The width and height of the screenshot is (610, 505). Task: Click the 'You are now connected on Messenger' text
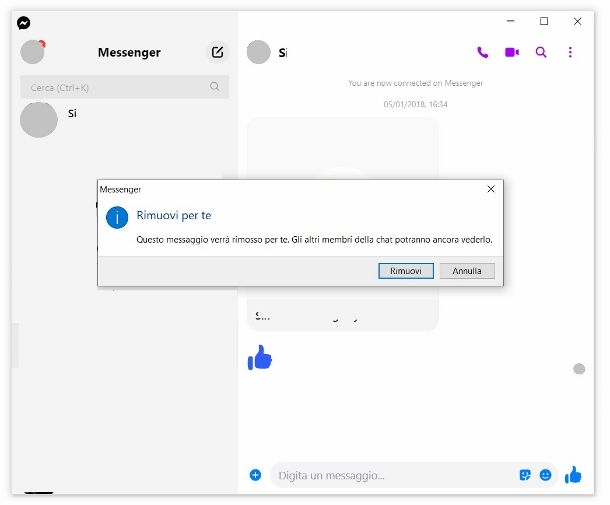(x=415, y=83)
